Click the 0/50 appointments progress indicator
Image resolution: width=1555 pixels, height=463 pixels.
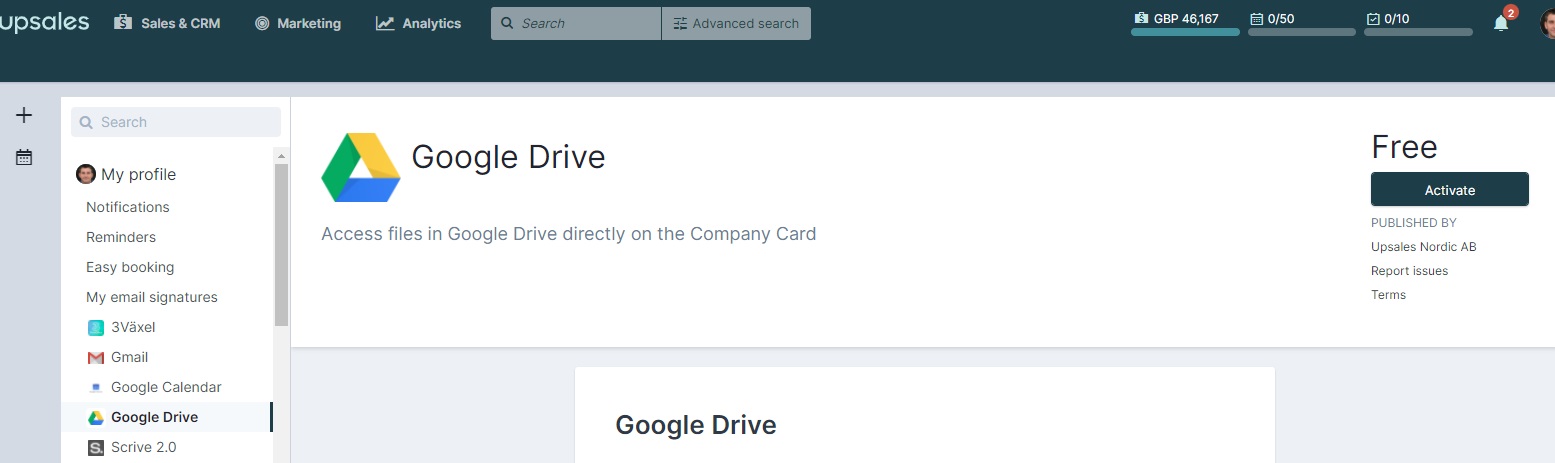point(1302,24)
